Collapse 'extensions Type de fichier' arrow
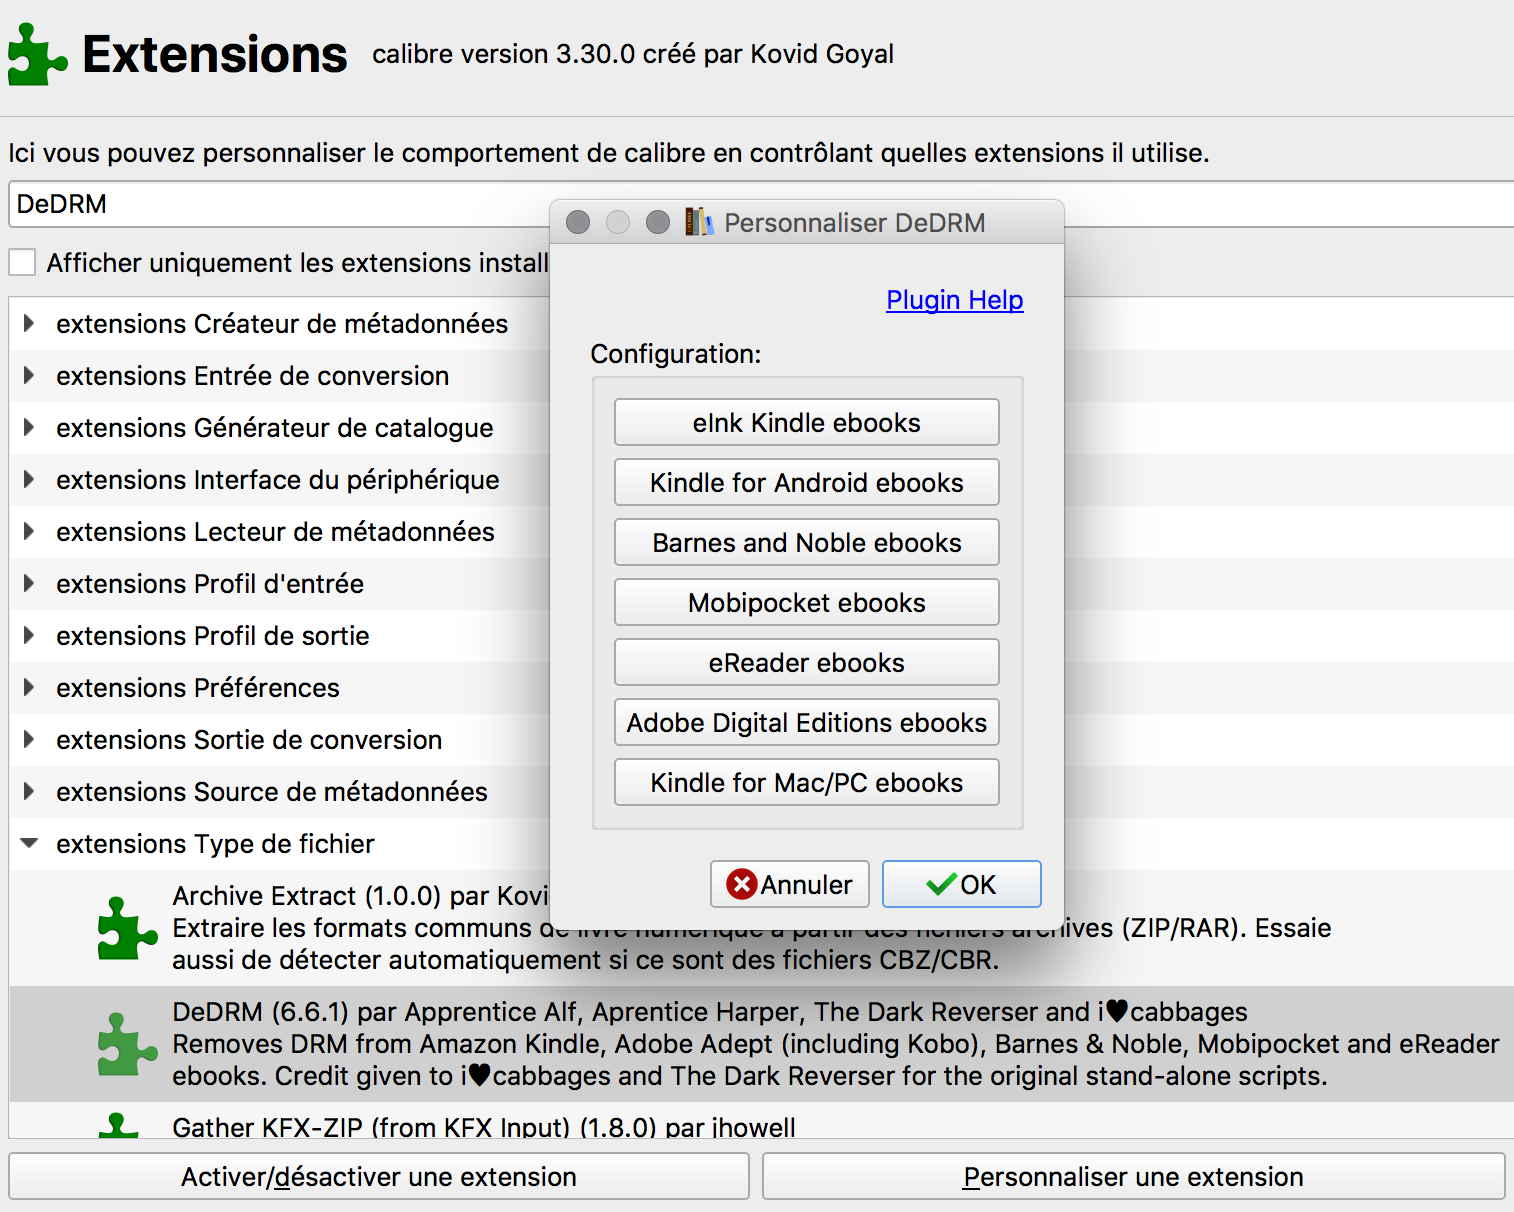 point(29,843)
